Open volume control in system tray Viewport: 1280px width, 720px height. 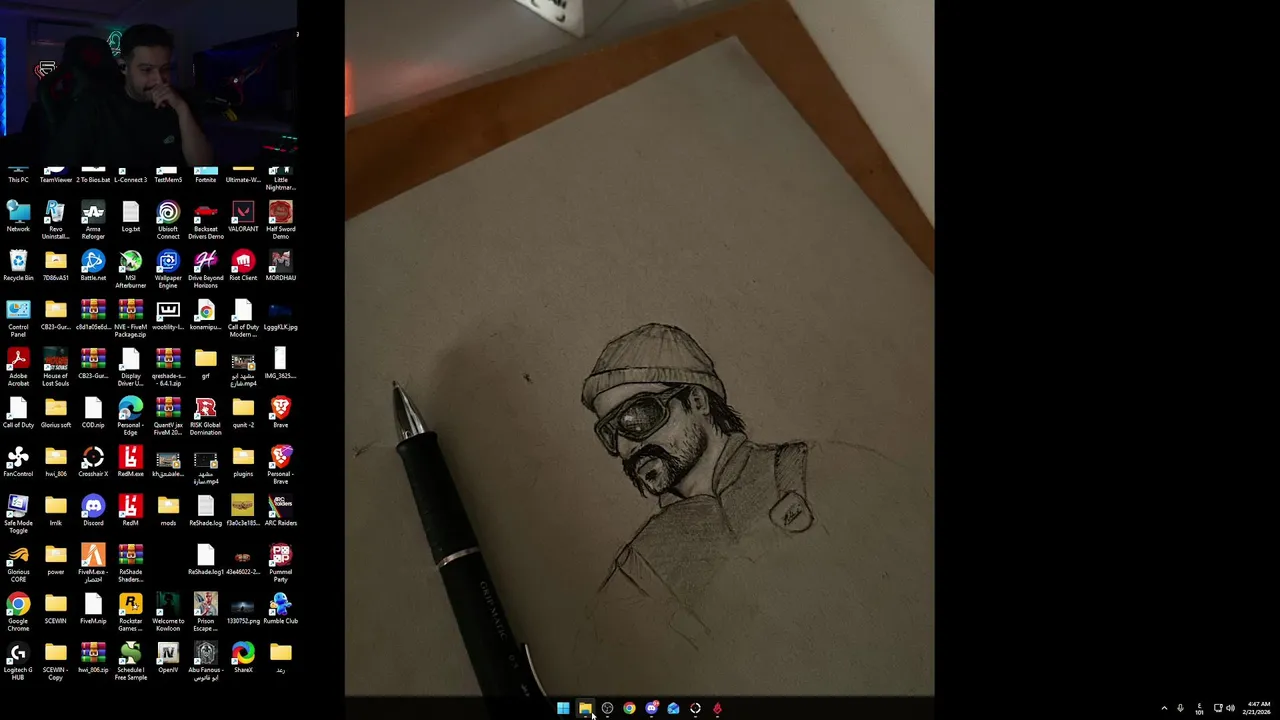(1230, 708)
